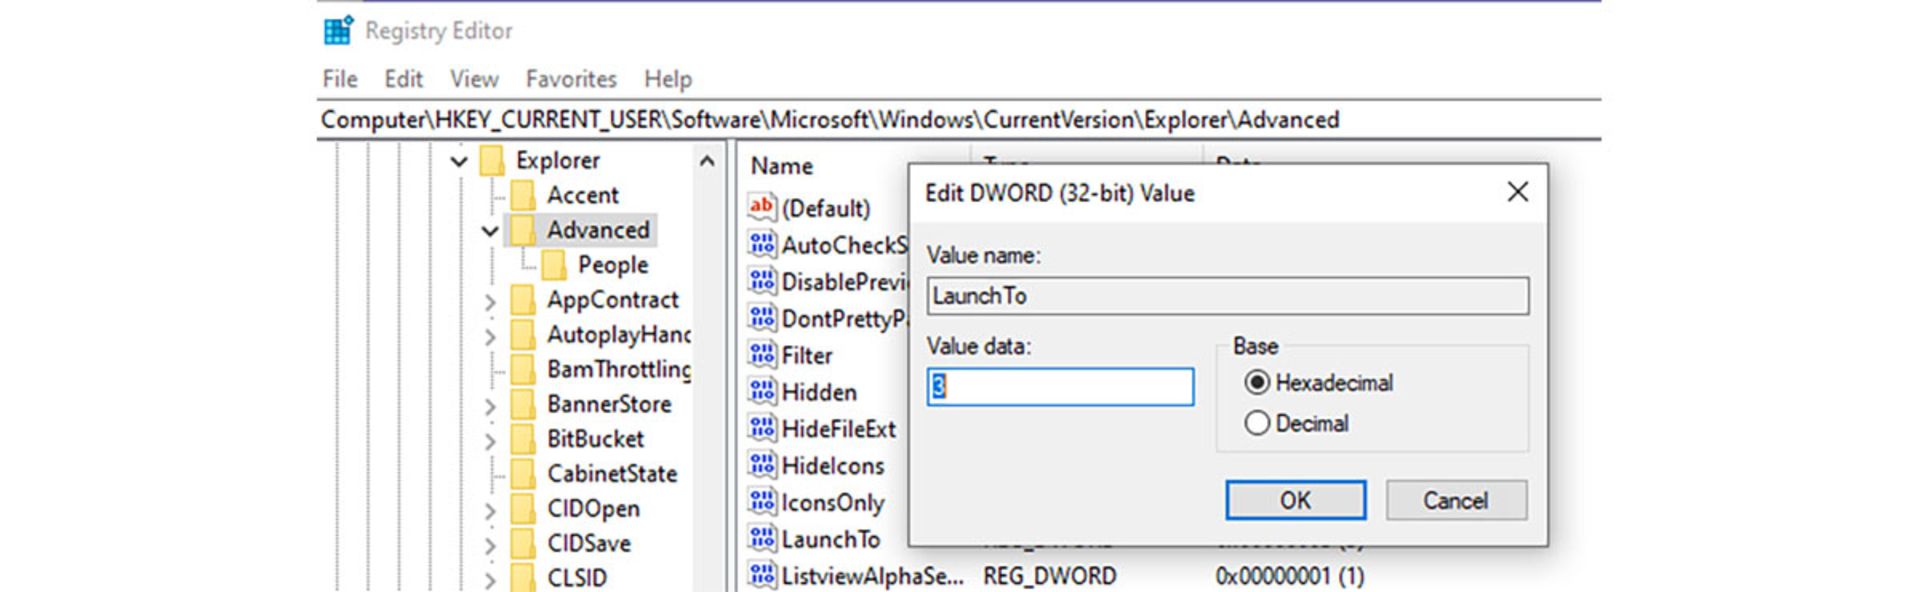Open the Favorites menu
The image size is (1920, 592).
coord(571,79)
